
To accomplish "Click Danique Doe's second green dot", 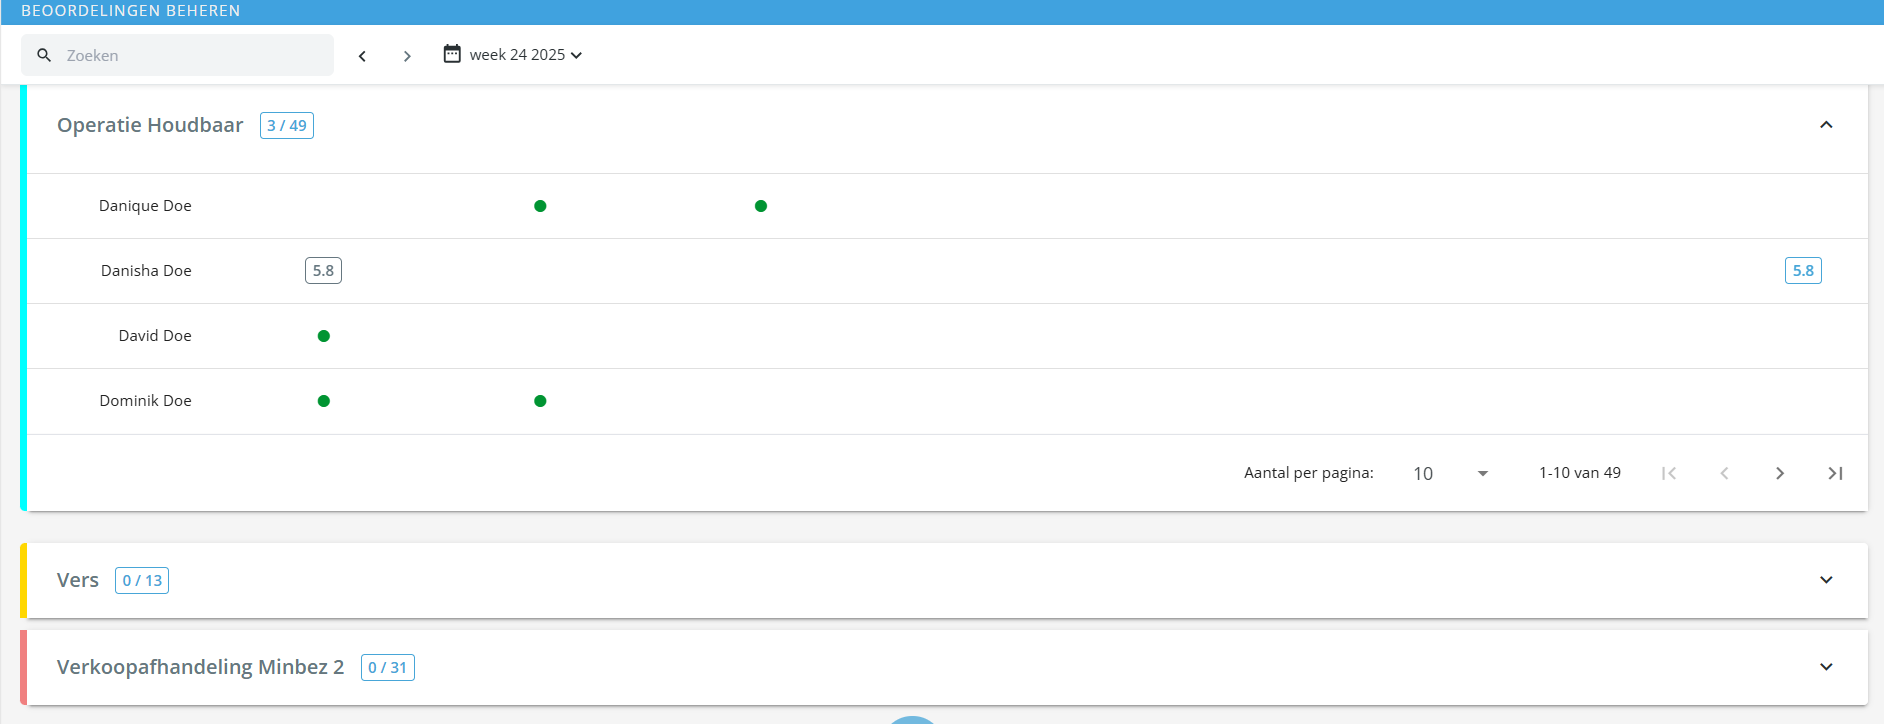I will 761,206.
